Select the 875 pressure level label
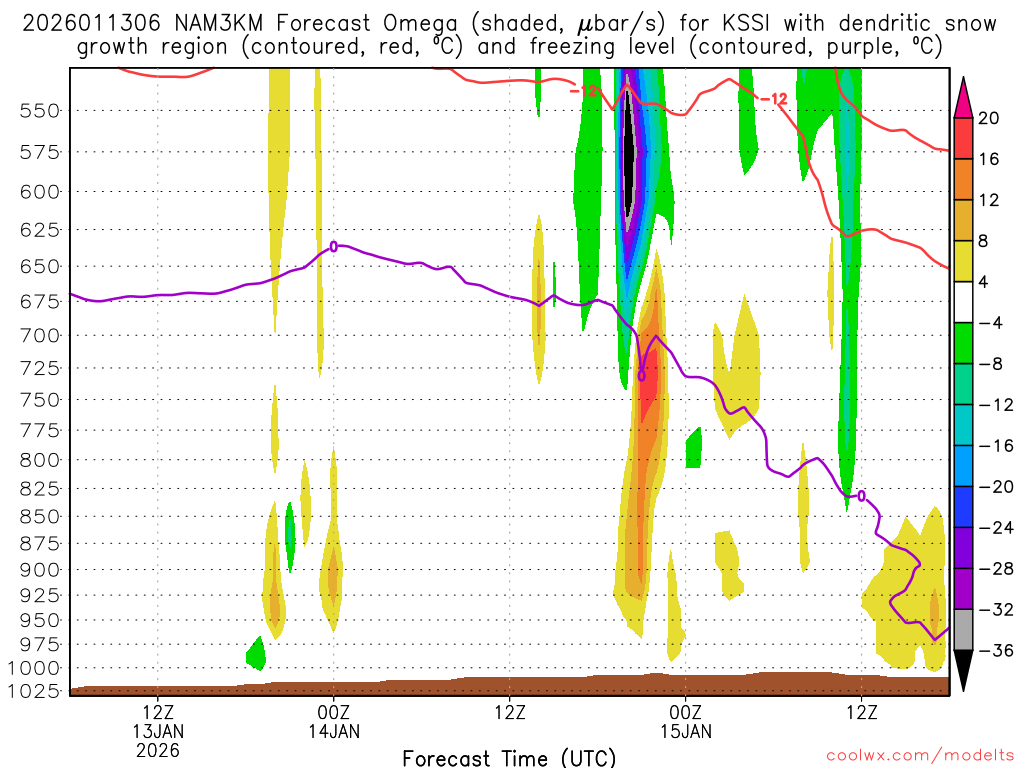The height and width of the screenshot is (768, 1024). pyautogui.click(x=39, y=544)
